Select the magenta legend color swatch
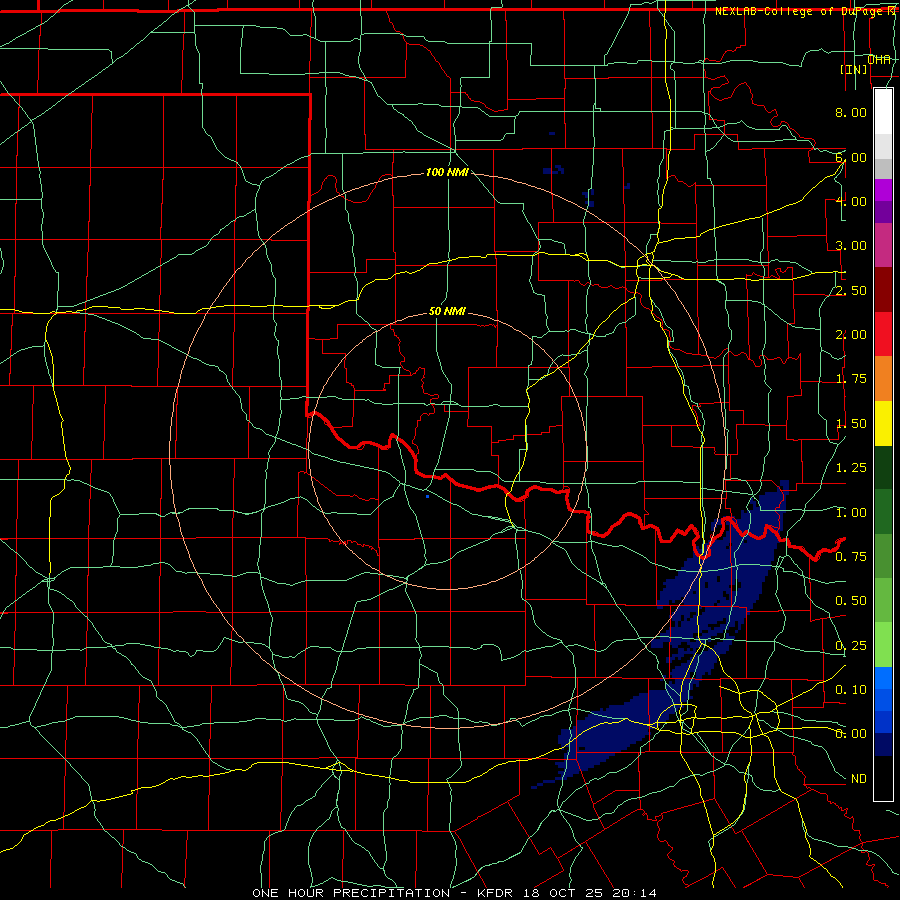Viewport: 900px width, 900px height. 883,190
